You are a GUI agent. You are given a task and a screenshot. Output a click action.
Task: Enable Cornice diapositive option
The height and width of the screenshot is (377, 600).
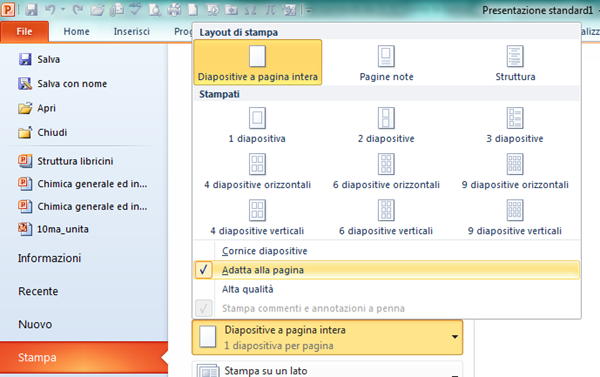pyautogui.click(x=386, y=251)
